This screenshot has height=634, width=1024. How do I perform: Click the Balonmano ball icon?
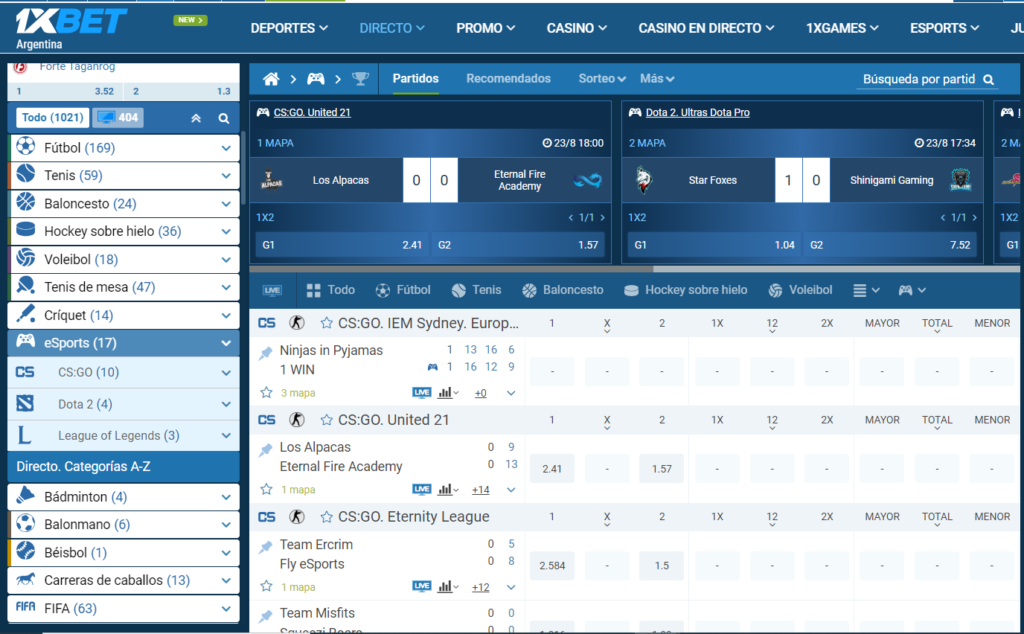click(25, 524)
